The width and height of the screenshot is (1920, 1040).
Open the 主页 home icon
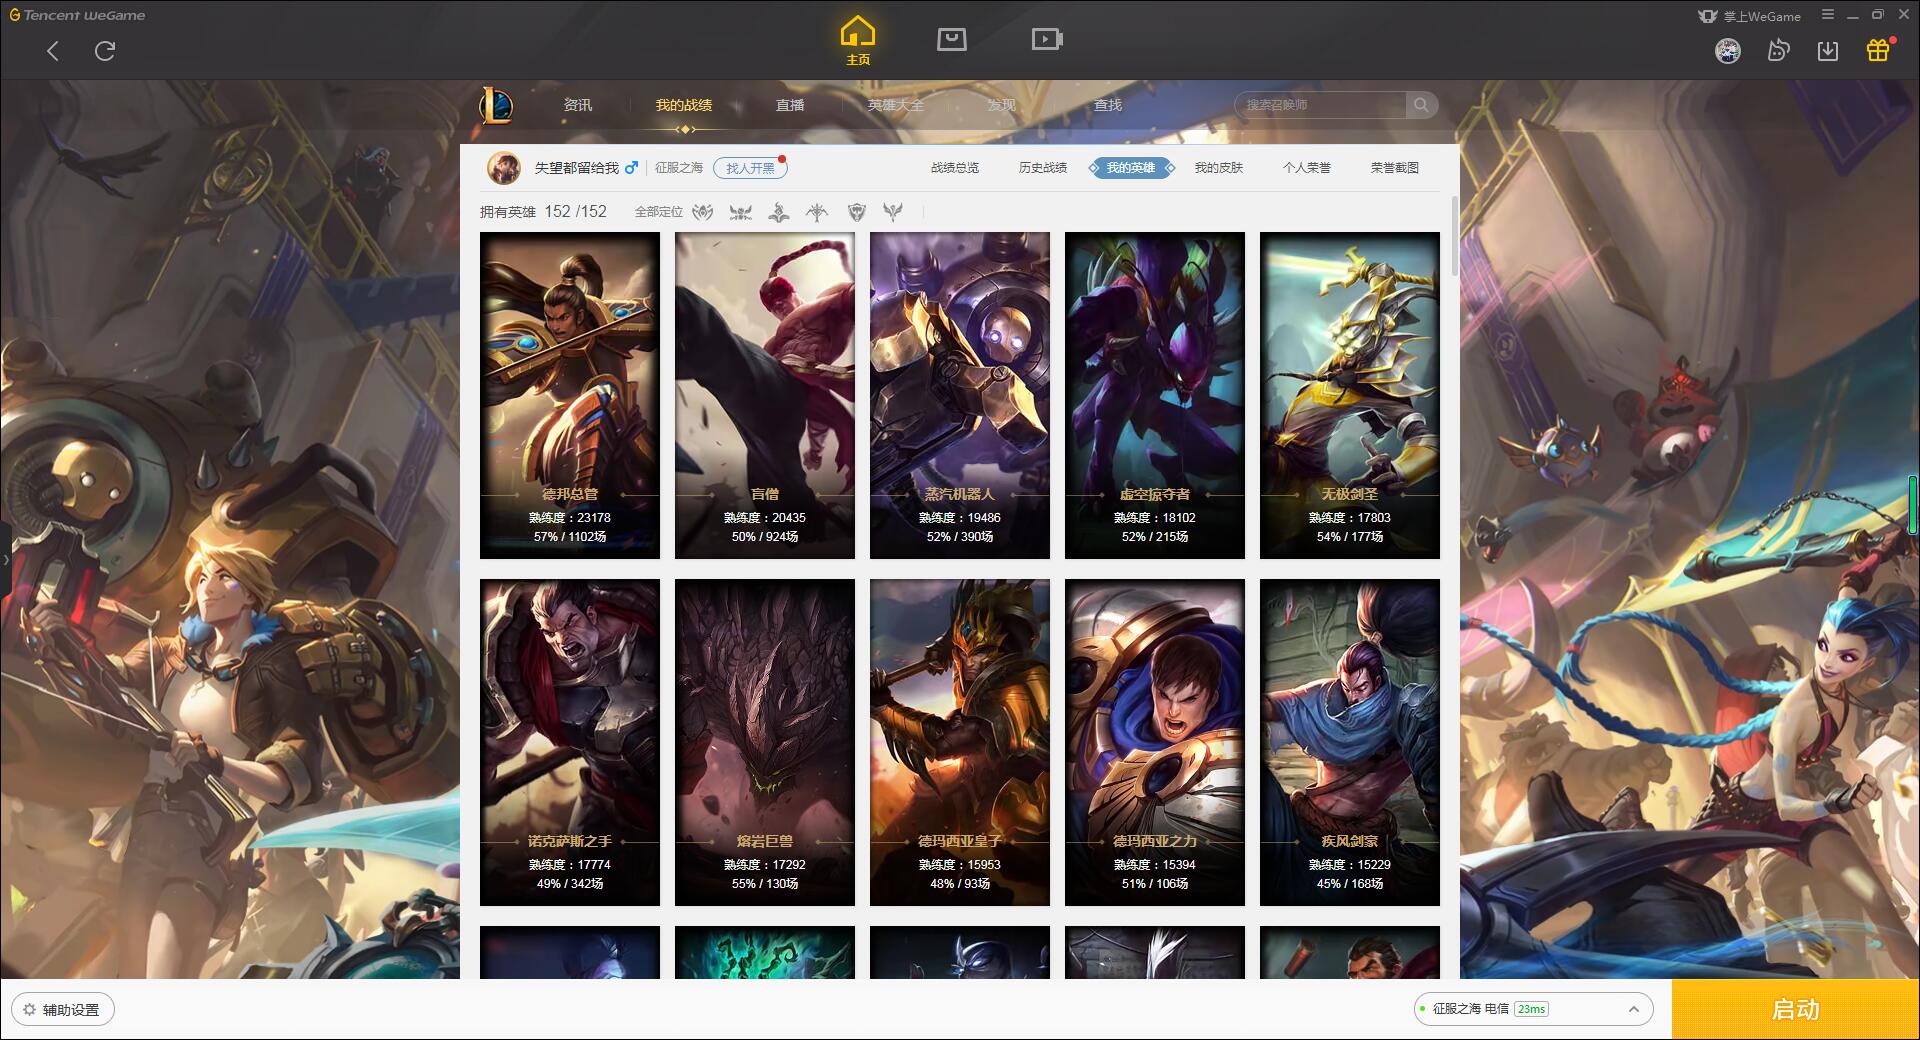857,40
